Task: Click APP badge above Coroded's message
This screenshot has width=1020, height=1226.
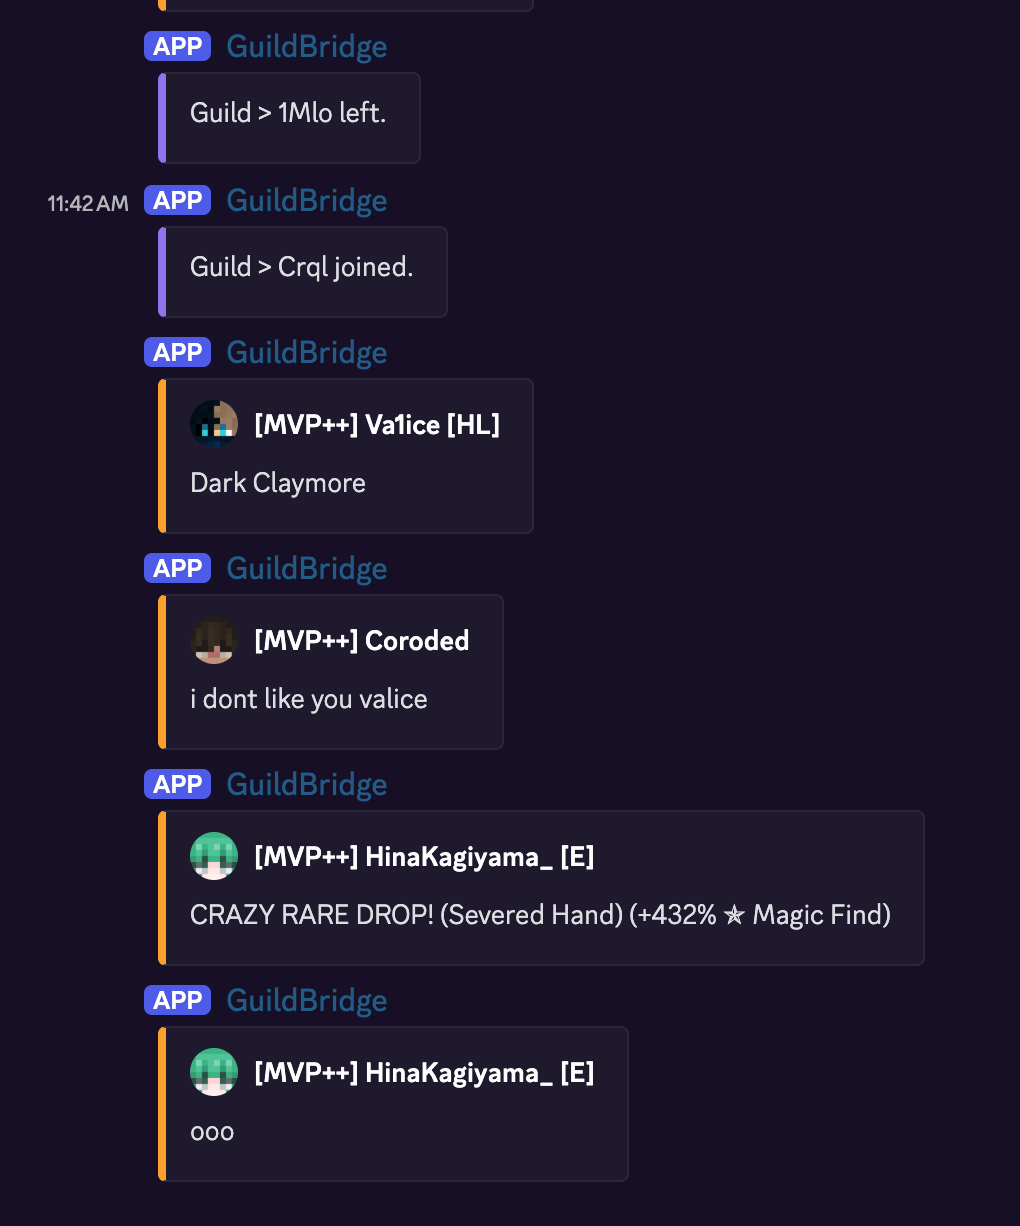Action: pyautogui.click(x=178, y=569)
